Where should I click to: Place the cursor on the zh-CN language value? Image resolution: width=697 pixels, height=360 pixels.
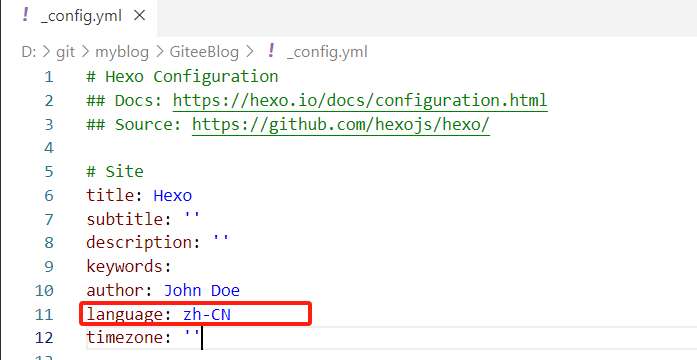[x=207, y=315]
